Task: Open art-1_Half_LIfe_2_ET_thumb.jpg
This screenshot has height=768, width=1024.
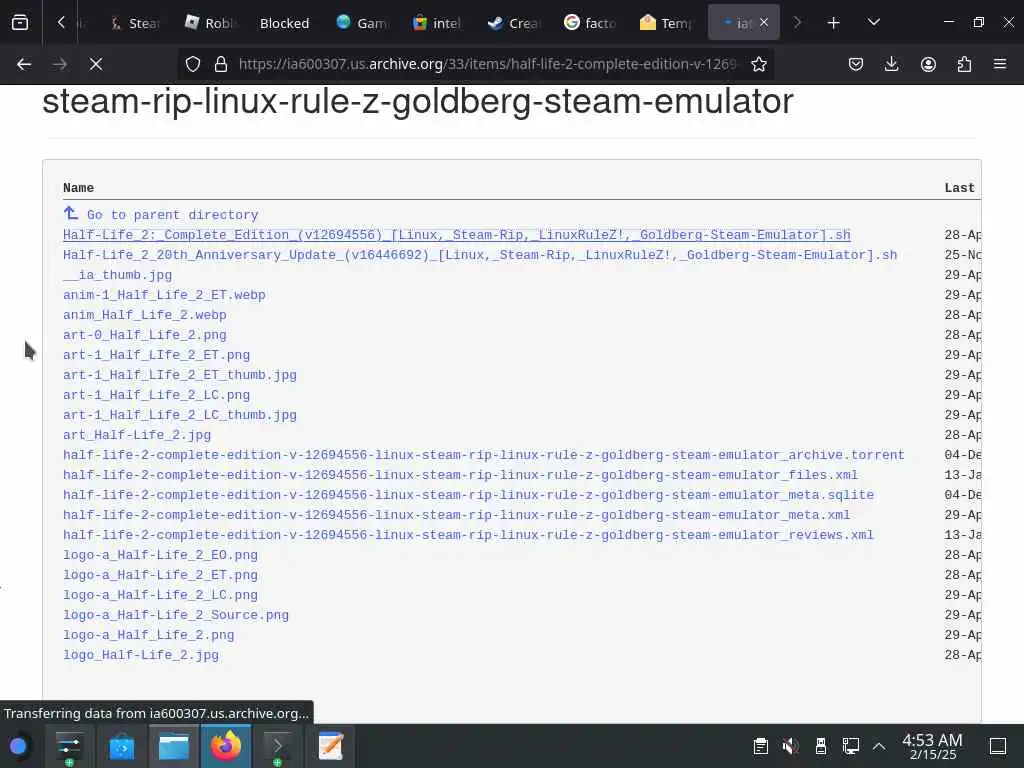Action: (x=180, y=375)
